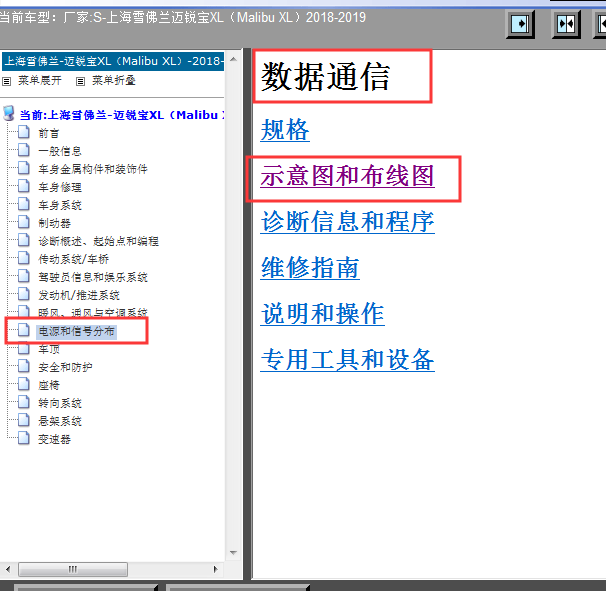The image size is (606, 591).
Task: Click the 菜单折叠 menu collapse icon
Action: click(x=80, y=81)
